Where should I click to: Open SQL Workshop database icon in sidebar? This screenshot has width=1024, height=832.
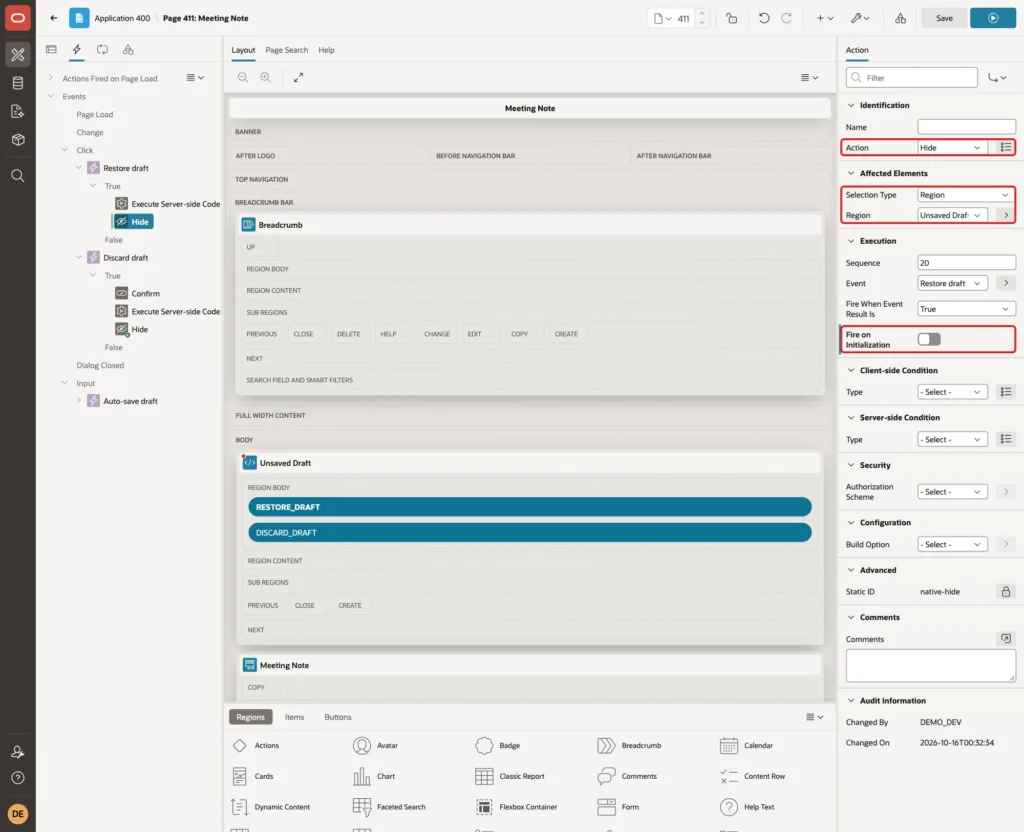18,83
